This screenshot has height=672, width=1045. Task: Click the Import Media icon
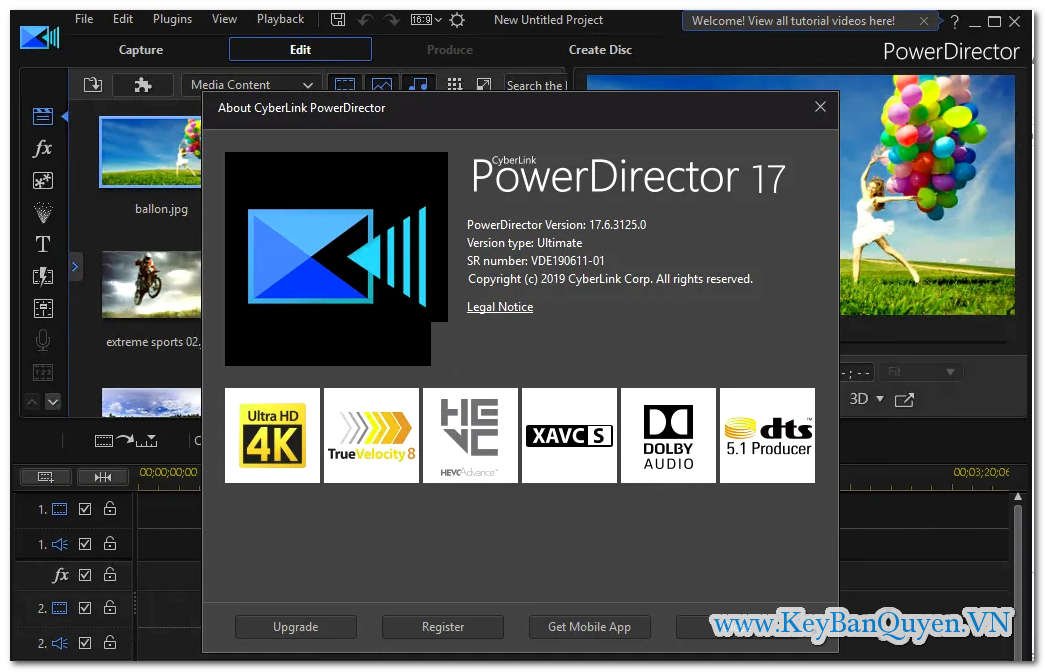[x=93, y=85]
